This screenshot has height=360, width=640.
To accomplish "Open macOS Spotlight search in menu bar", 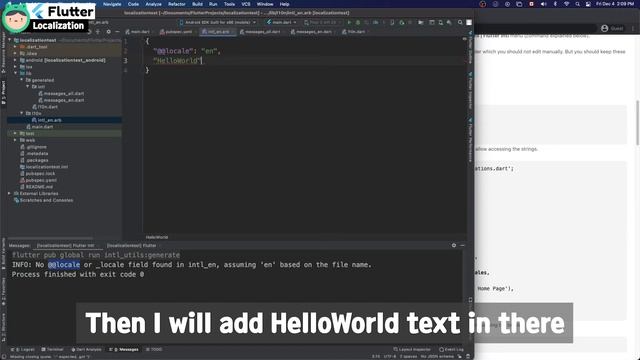I will click(x=577, y=4).
